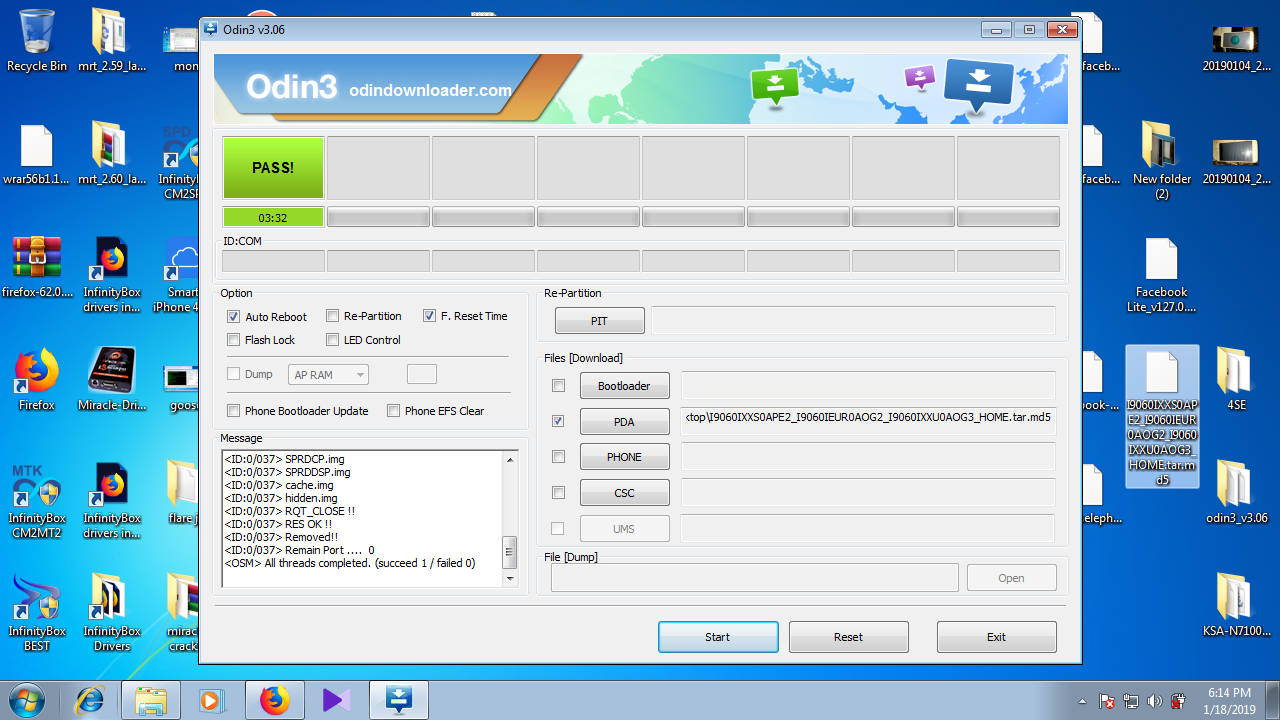Tick the checkbox beside the Bootloader button

[x=558, y=386]
